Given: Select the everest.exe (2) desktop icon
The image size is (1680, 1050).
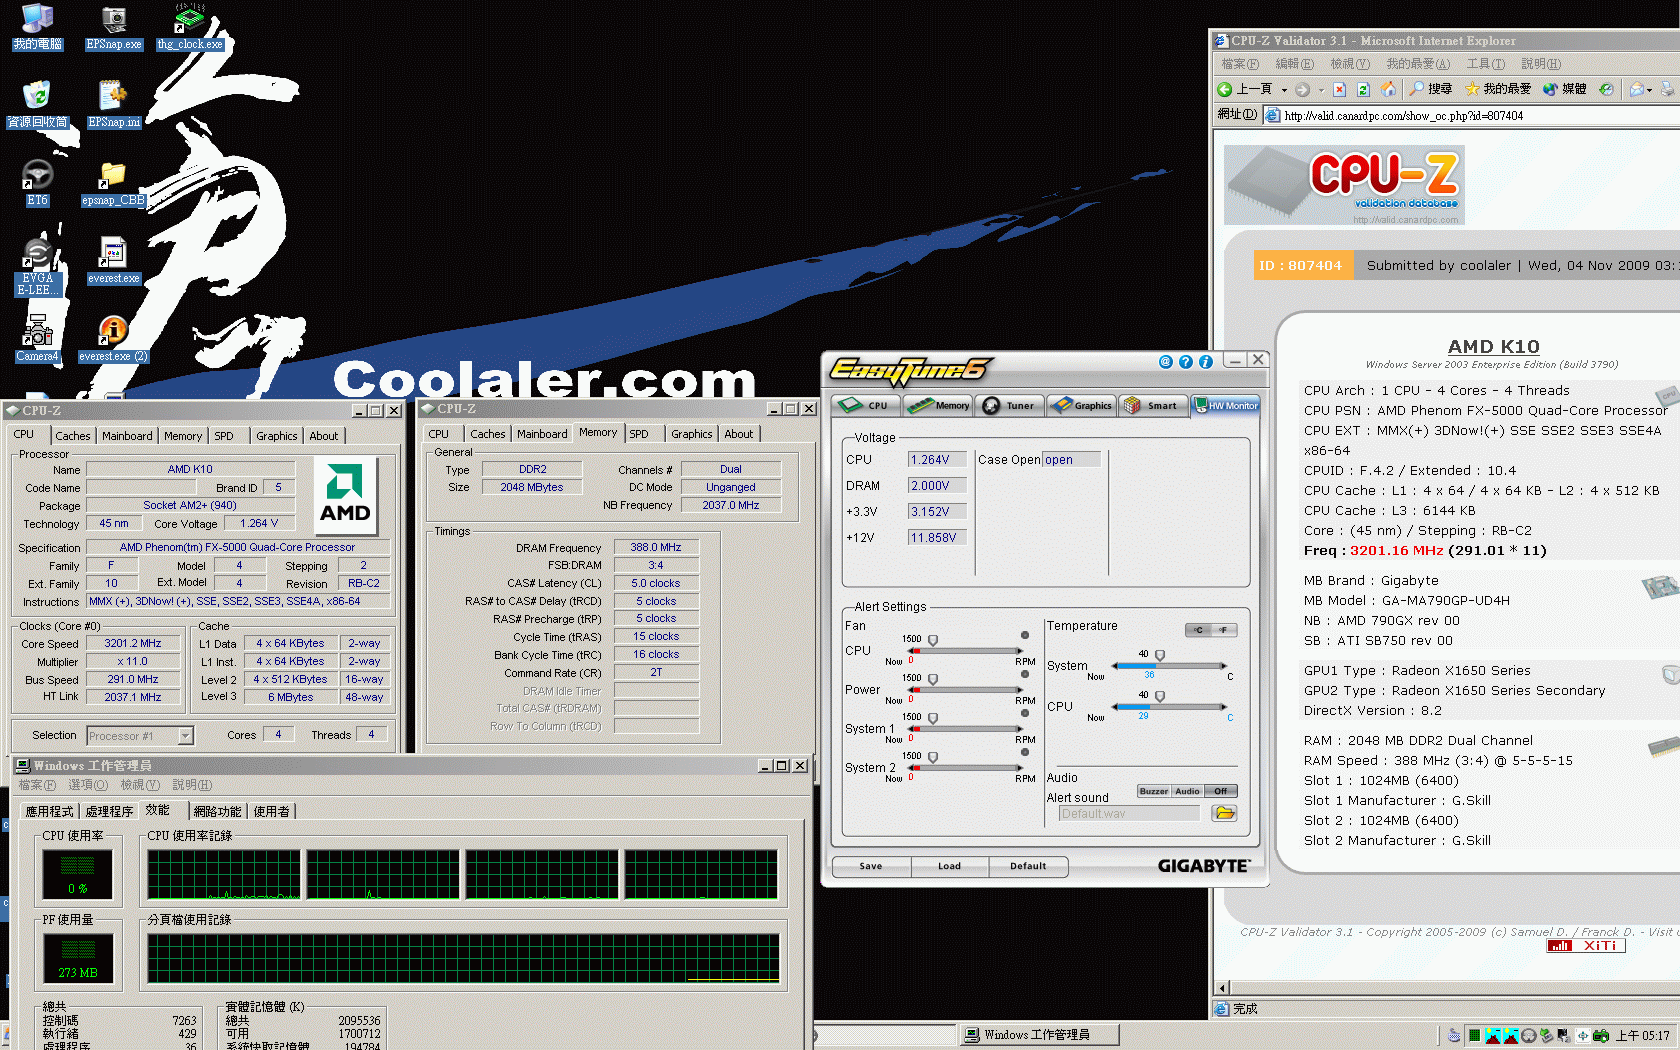Looking at the screenshot, I should point(113,339).
